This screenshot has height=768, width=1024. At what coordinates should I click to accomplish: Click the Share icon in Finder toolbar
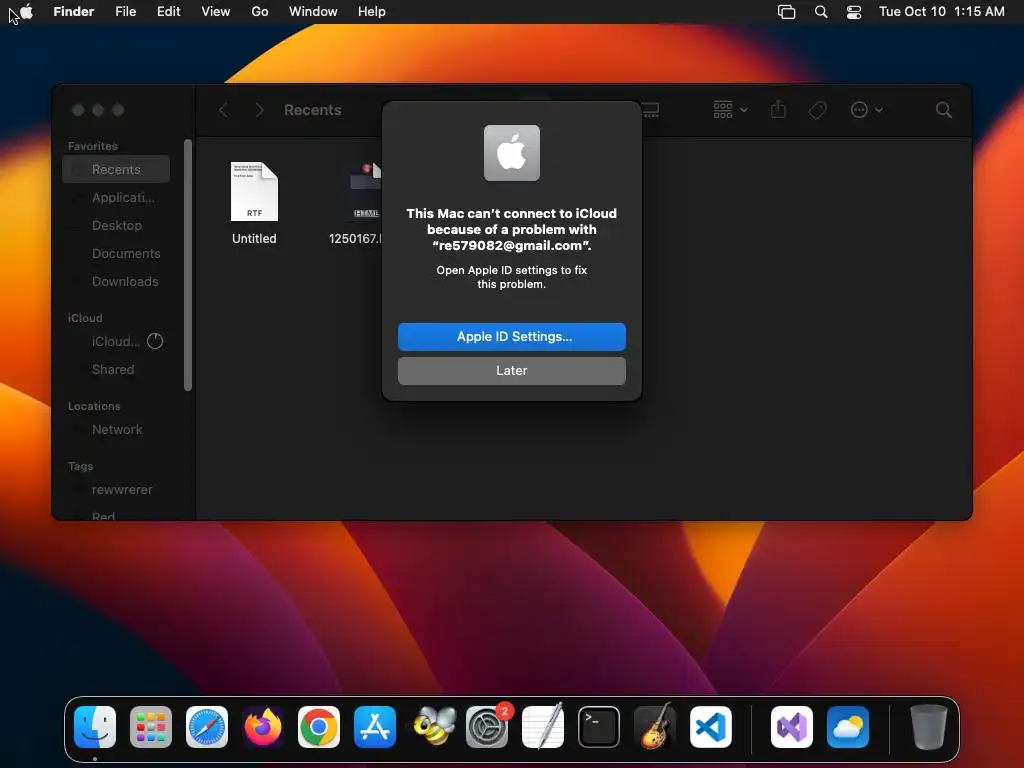pyautogui.click(x=778, y=109)
